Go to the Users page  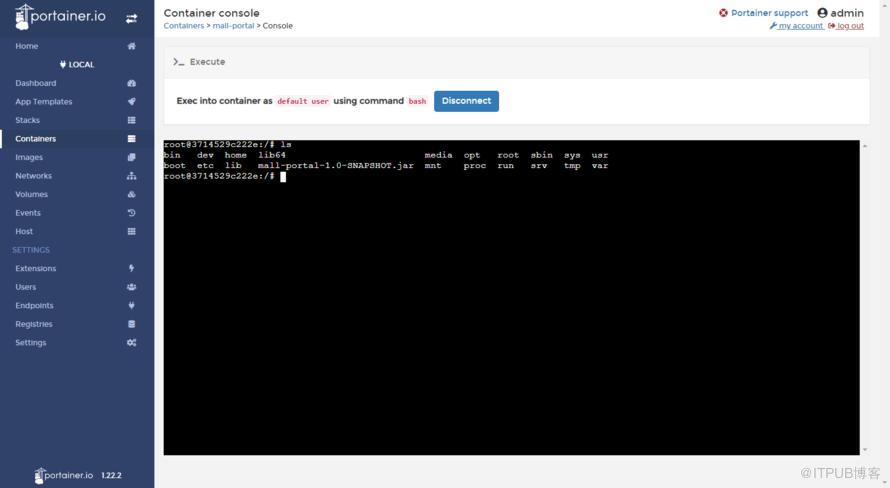26,287
